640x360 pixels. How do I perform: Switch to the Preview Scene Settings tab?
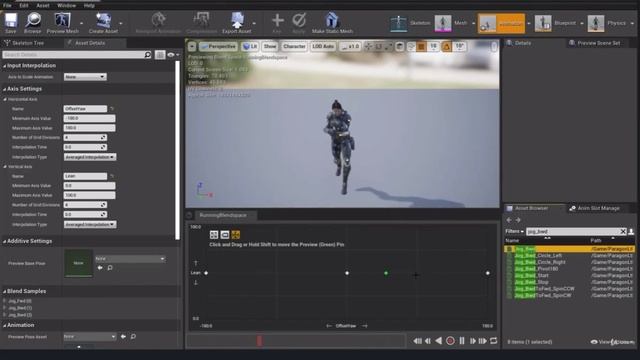598,43
